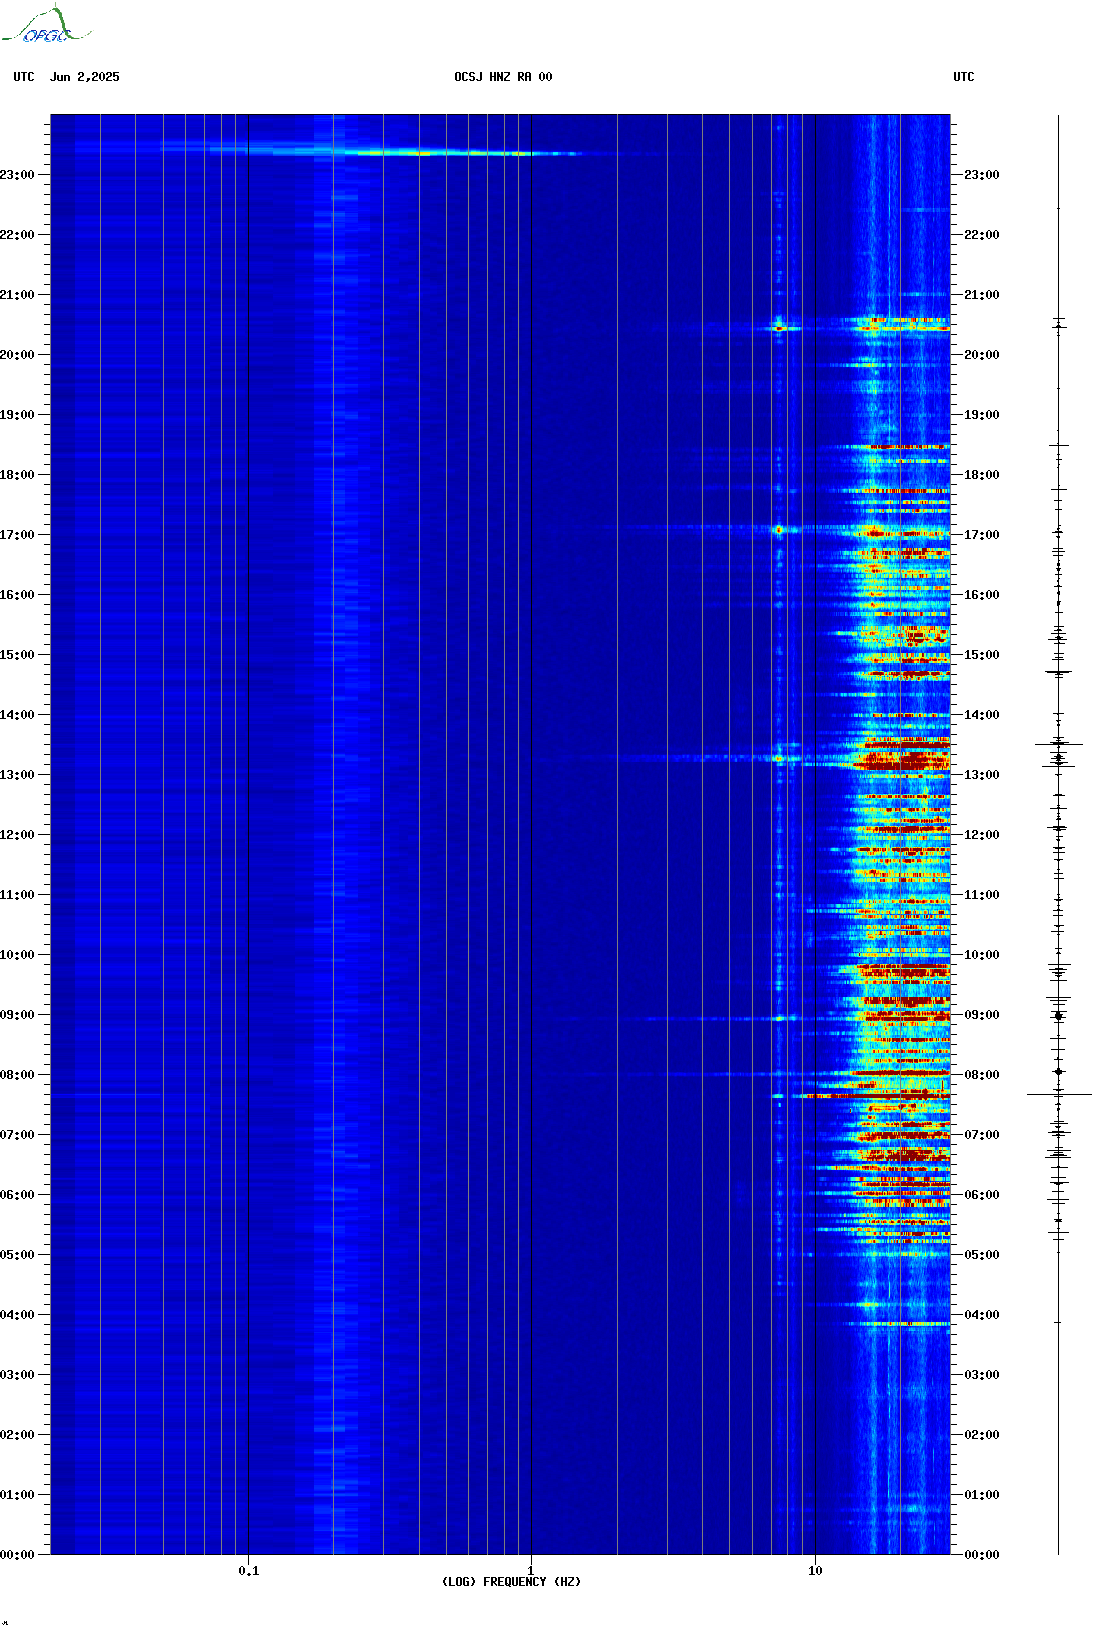1102x1634 pixels.
Task: Click 23:00 on the right time axis
Action: click(x=982, y=175)
